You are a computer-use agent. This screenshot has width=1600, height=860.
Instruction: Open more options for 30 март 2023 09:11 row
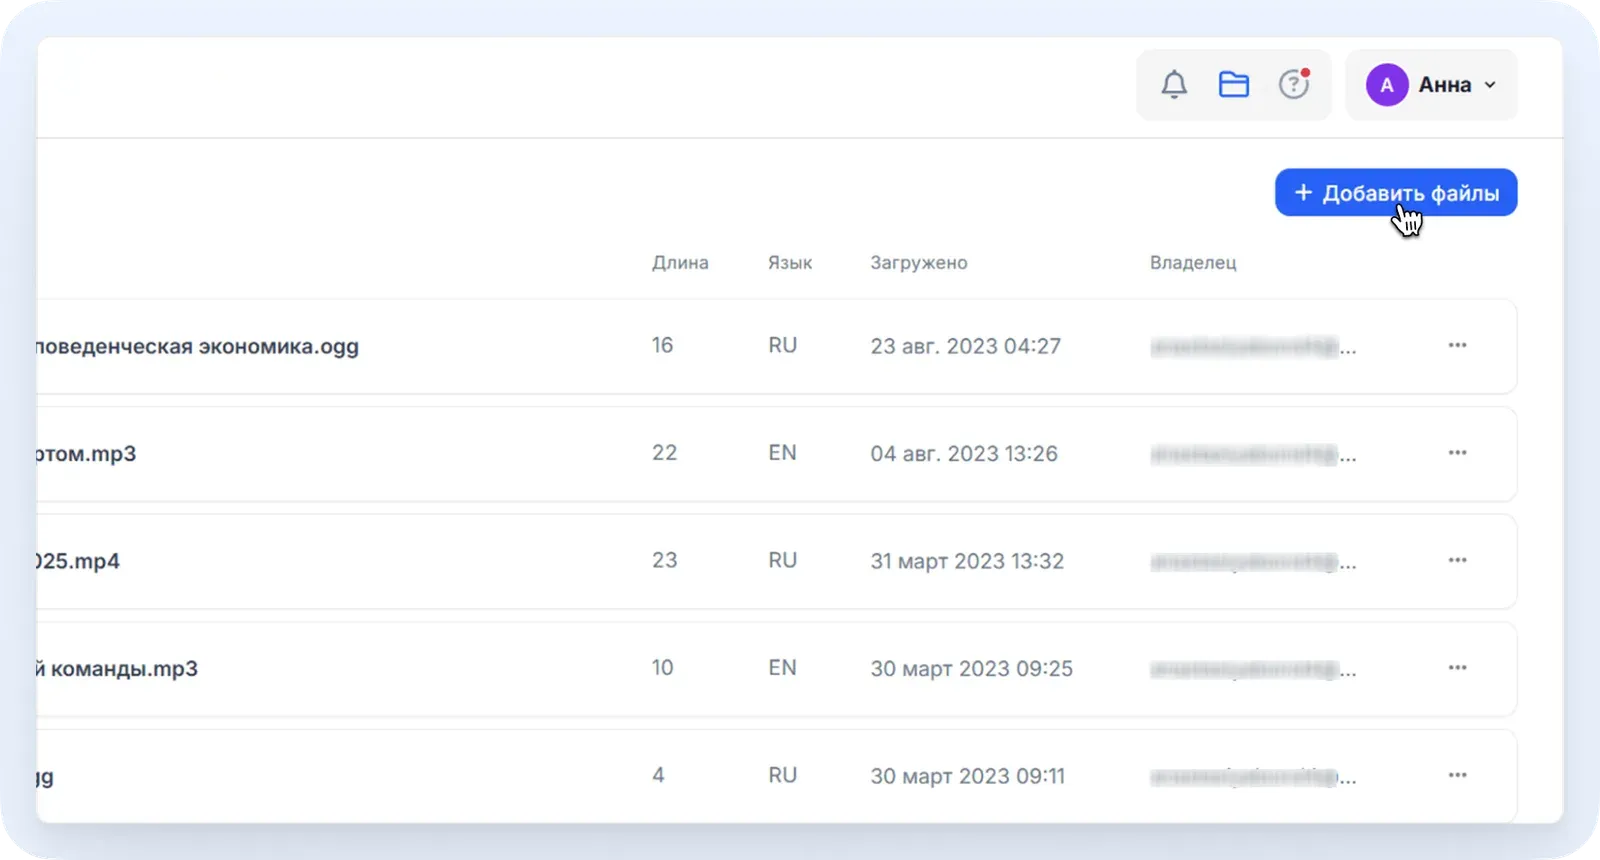1457,775
